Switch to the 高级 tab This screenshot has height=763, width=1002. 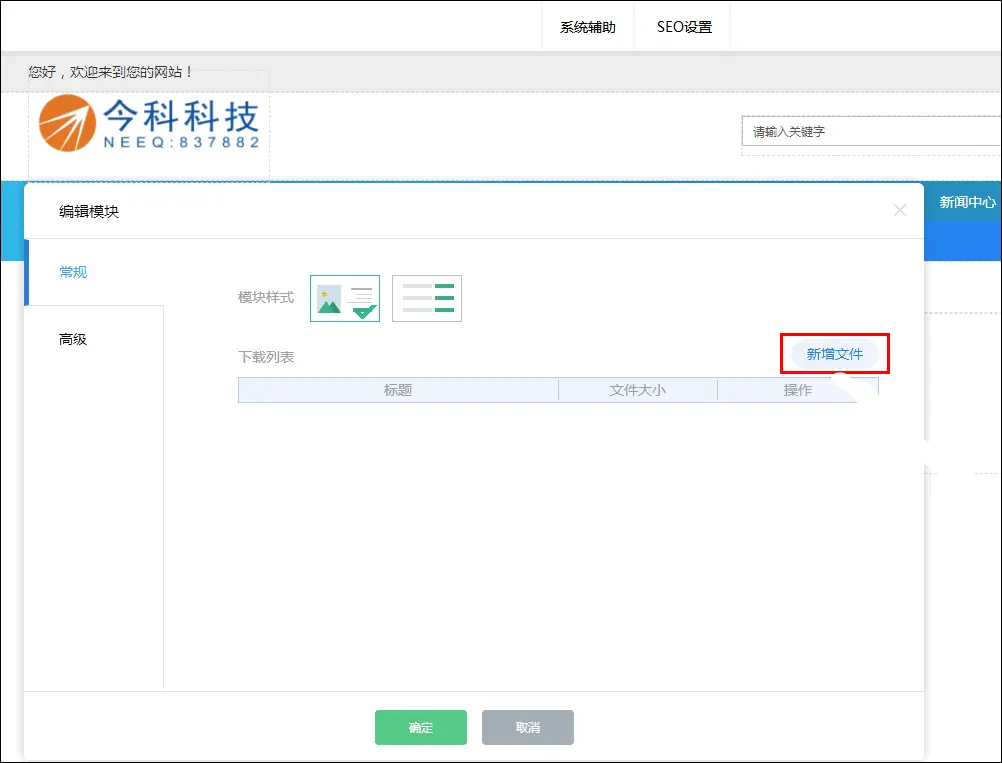73,339
